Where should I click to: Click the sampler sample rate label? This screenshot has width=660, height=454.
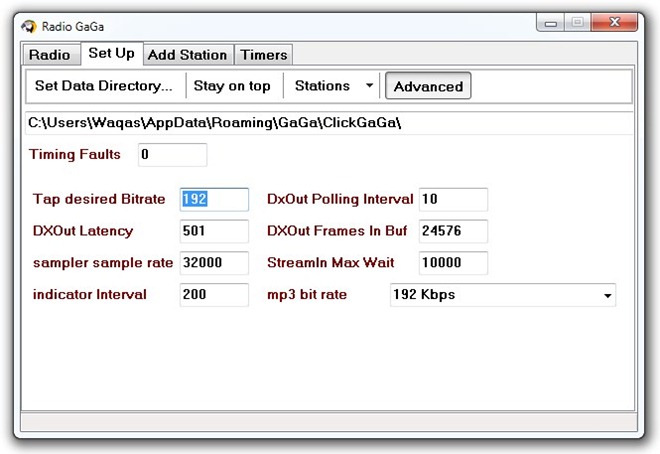pos(103,263)
